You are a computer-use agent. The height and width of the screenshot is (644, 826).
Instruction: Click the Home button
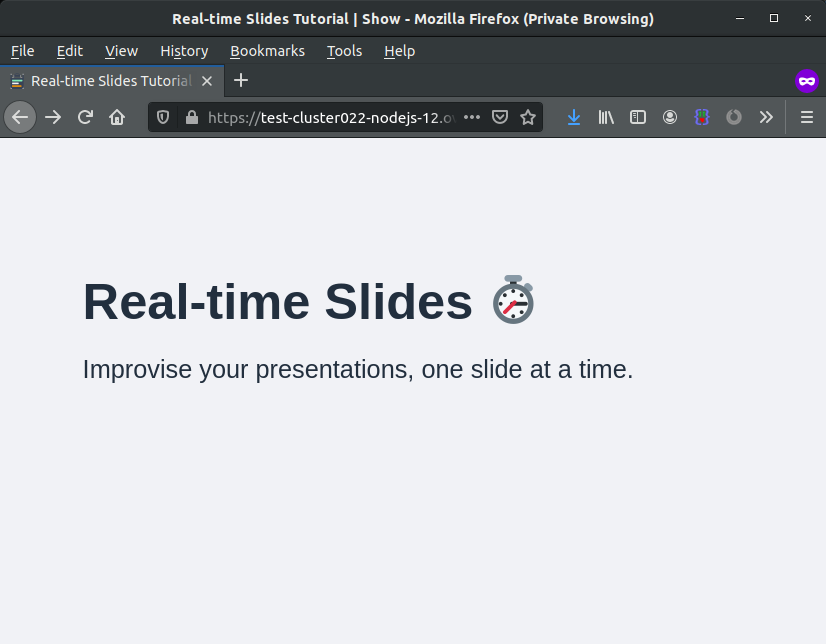click(117, 117)
